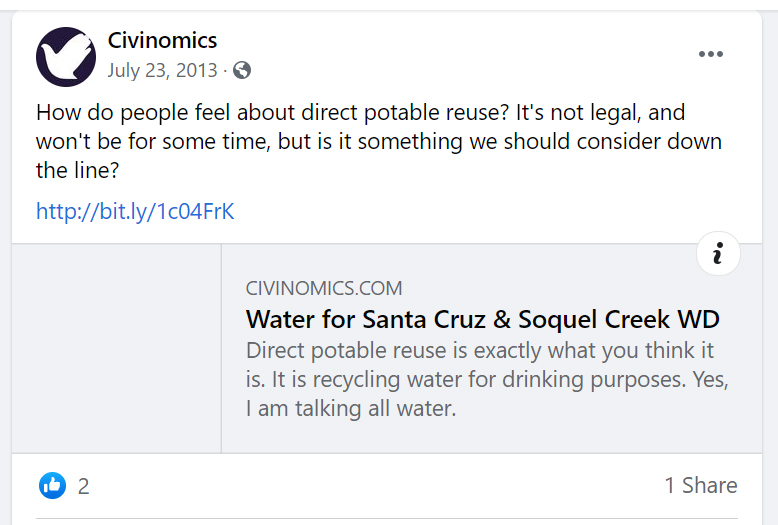
Task: Click the Civinomics bird logo avatar
Action: point(66,57)
